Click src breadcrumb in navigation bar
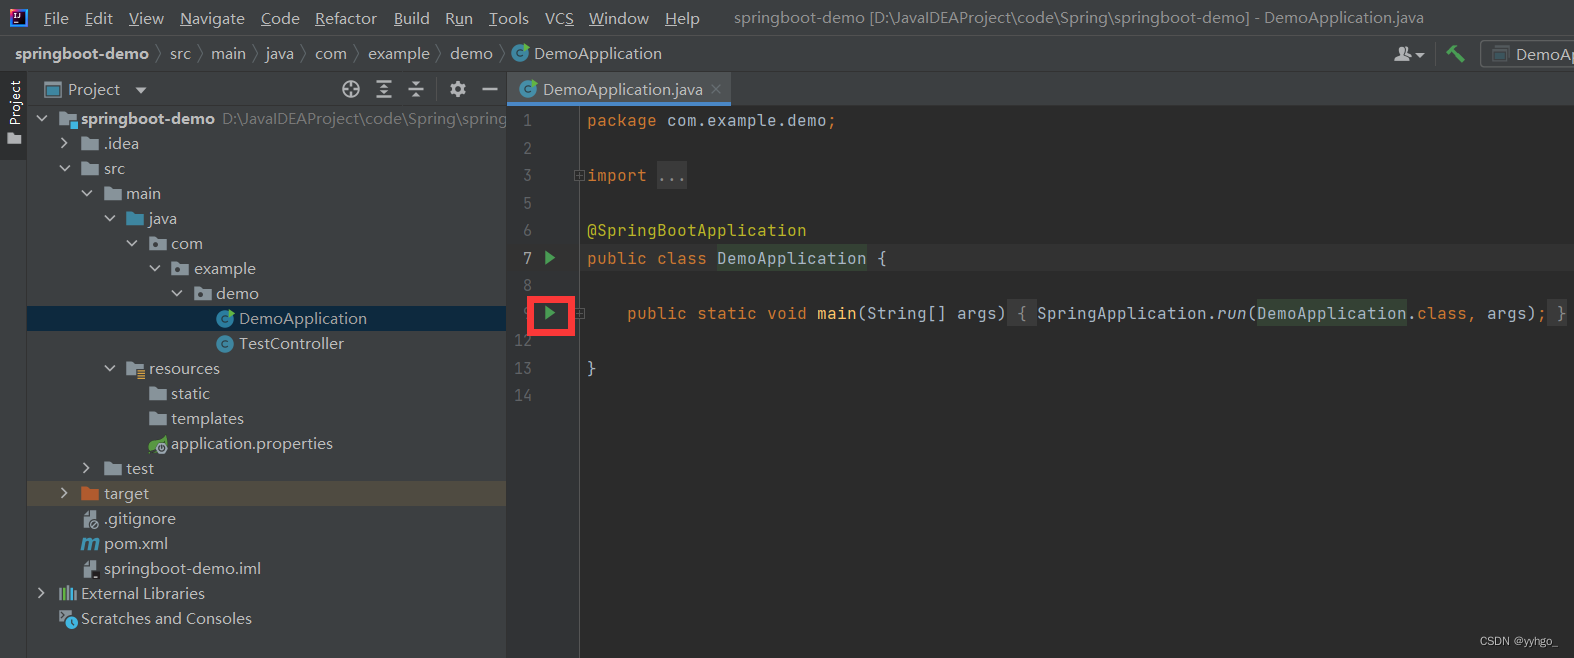The image size is (1574, 658). [x=180, y=54]
